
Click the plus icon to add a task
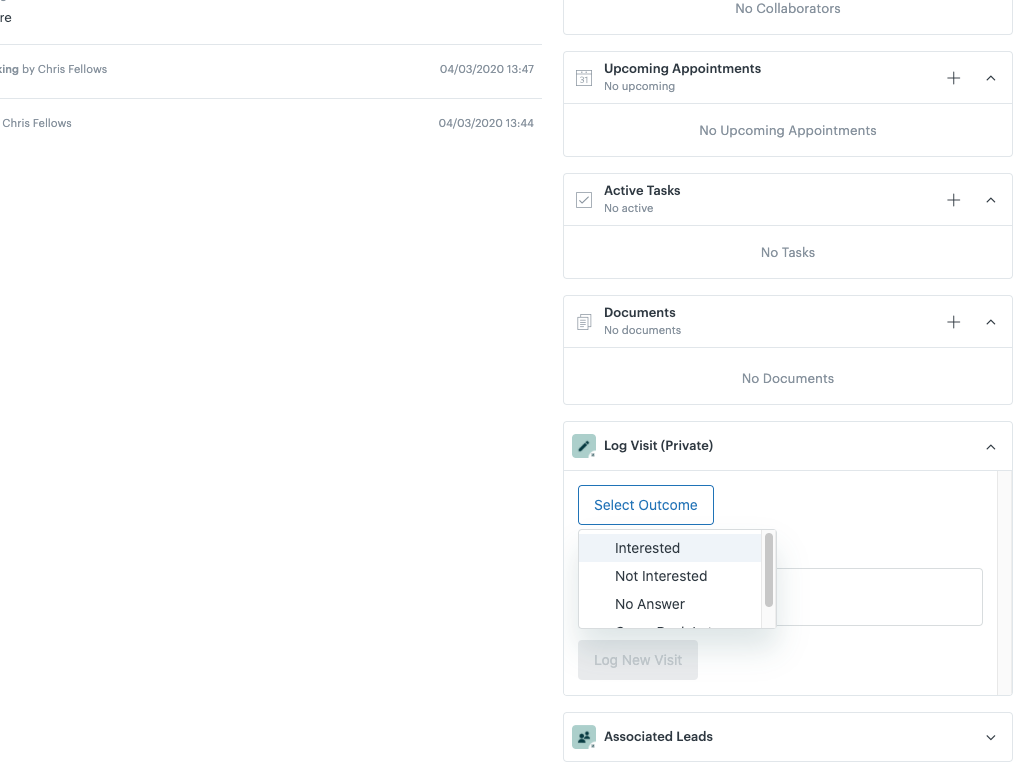click(x=953, y=199)
